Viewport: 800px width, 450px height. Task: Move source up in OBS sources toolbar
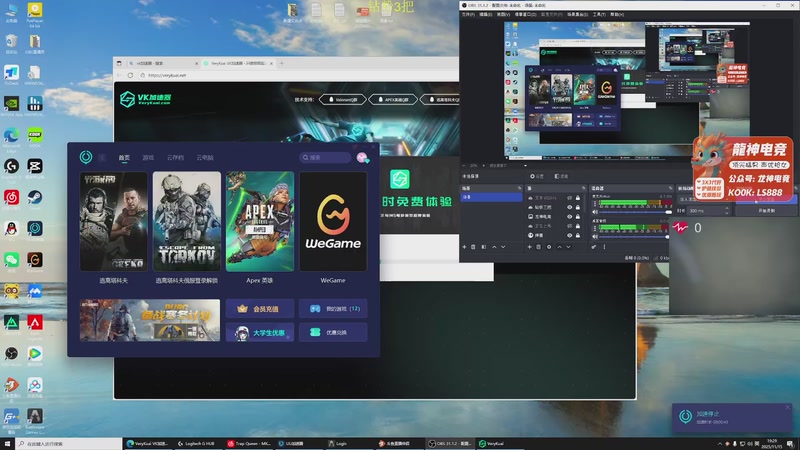559,247
